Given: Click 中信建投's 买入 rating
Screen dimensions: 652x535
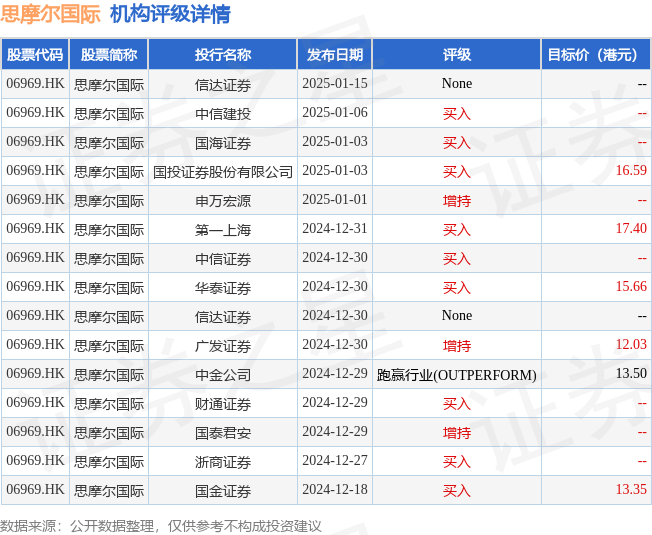Looking at the screenshot, I should [x=457, y=114].
